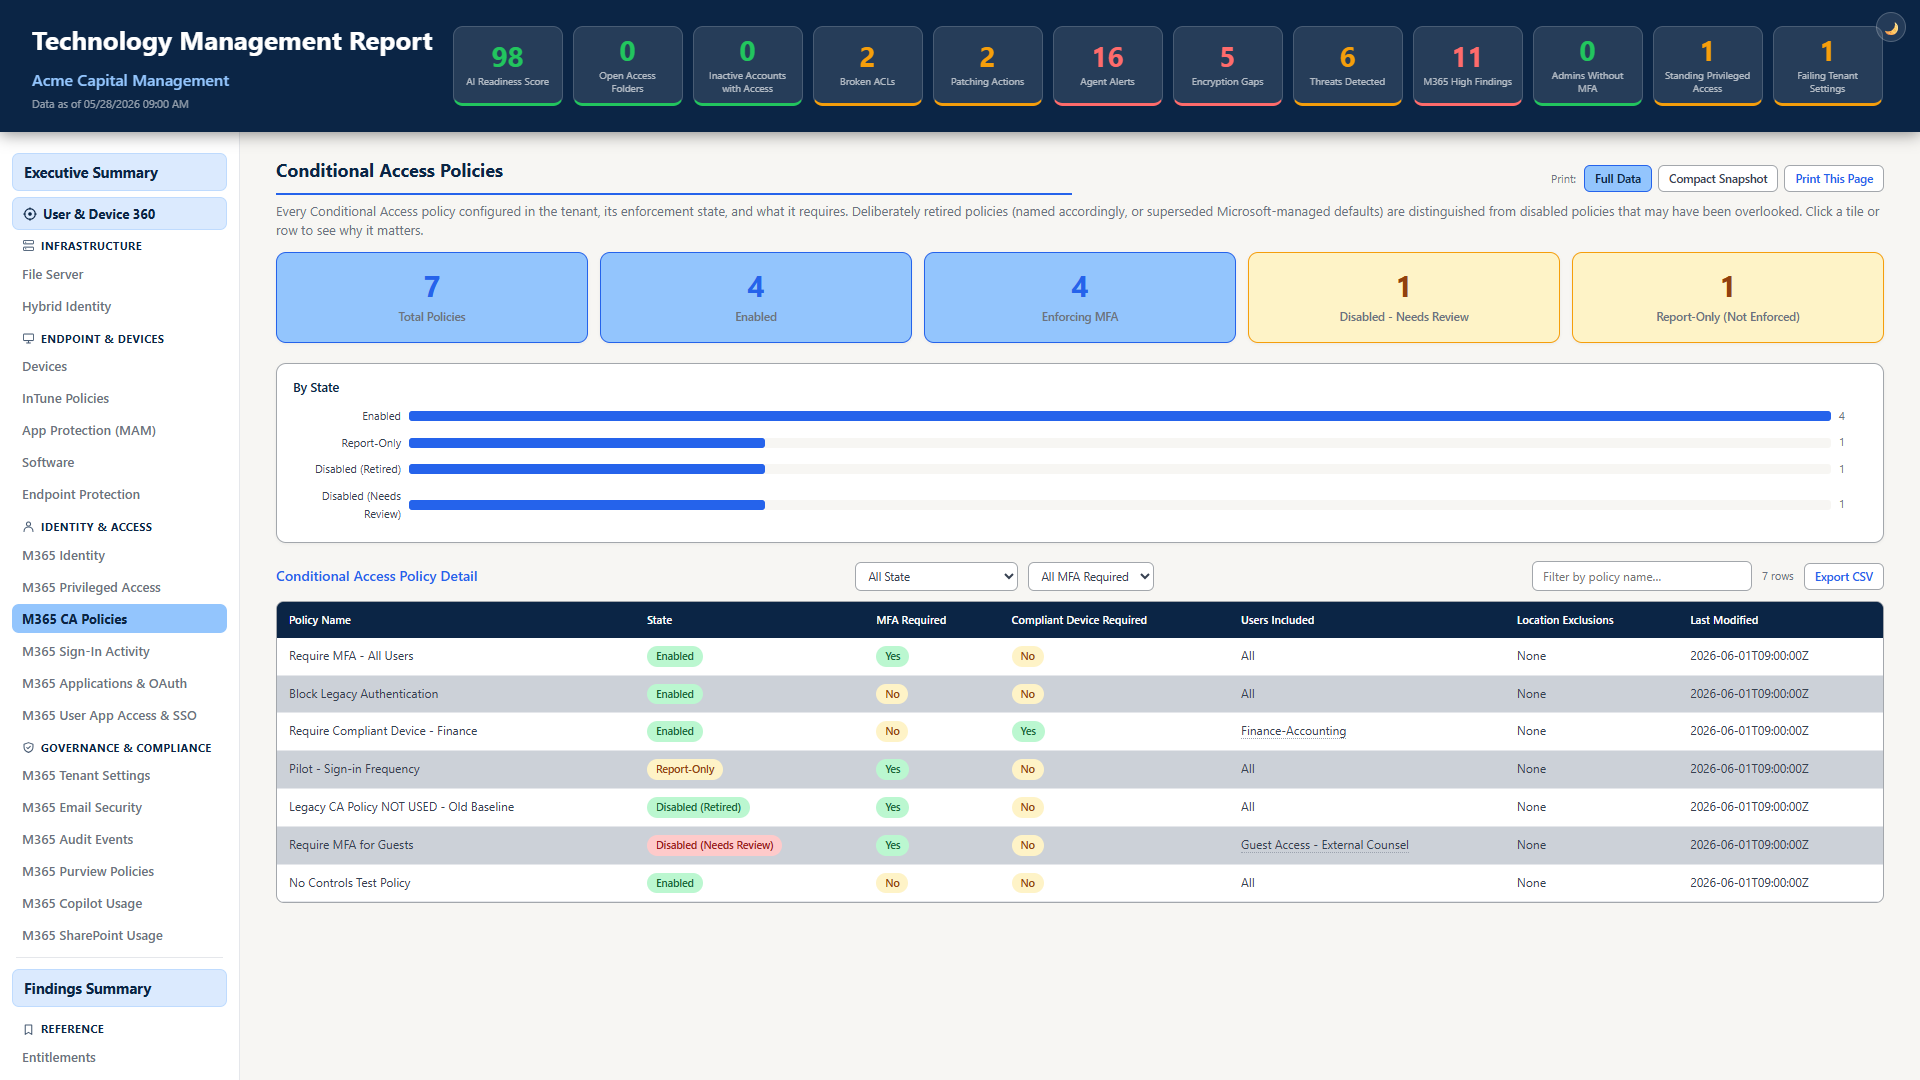
Task: Open the AI Readiness Score tile
Action: point(508,66)
